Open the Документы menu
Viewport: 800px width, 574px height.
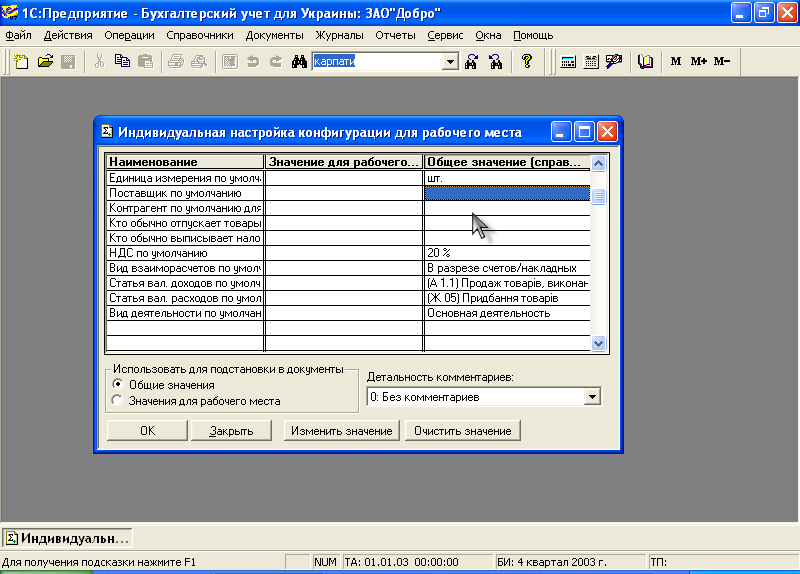click(x=274, y=35)
